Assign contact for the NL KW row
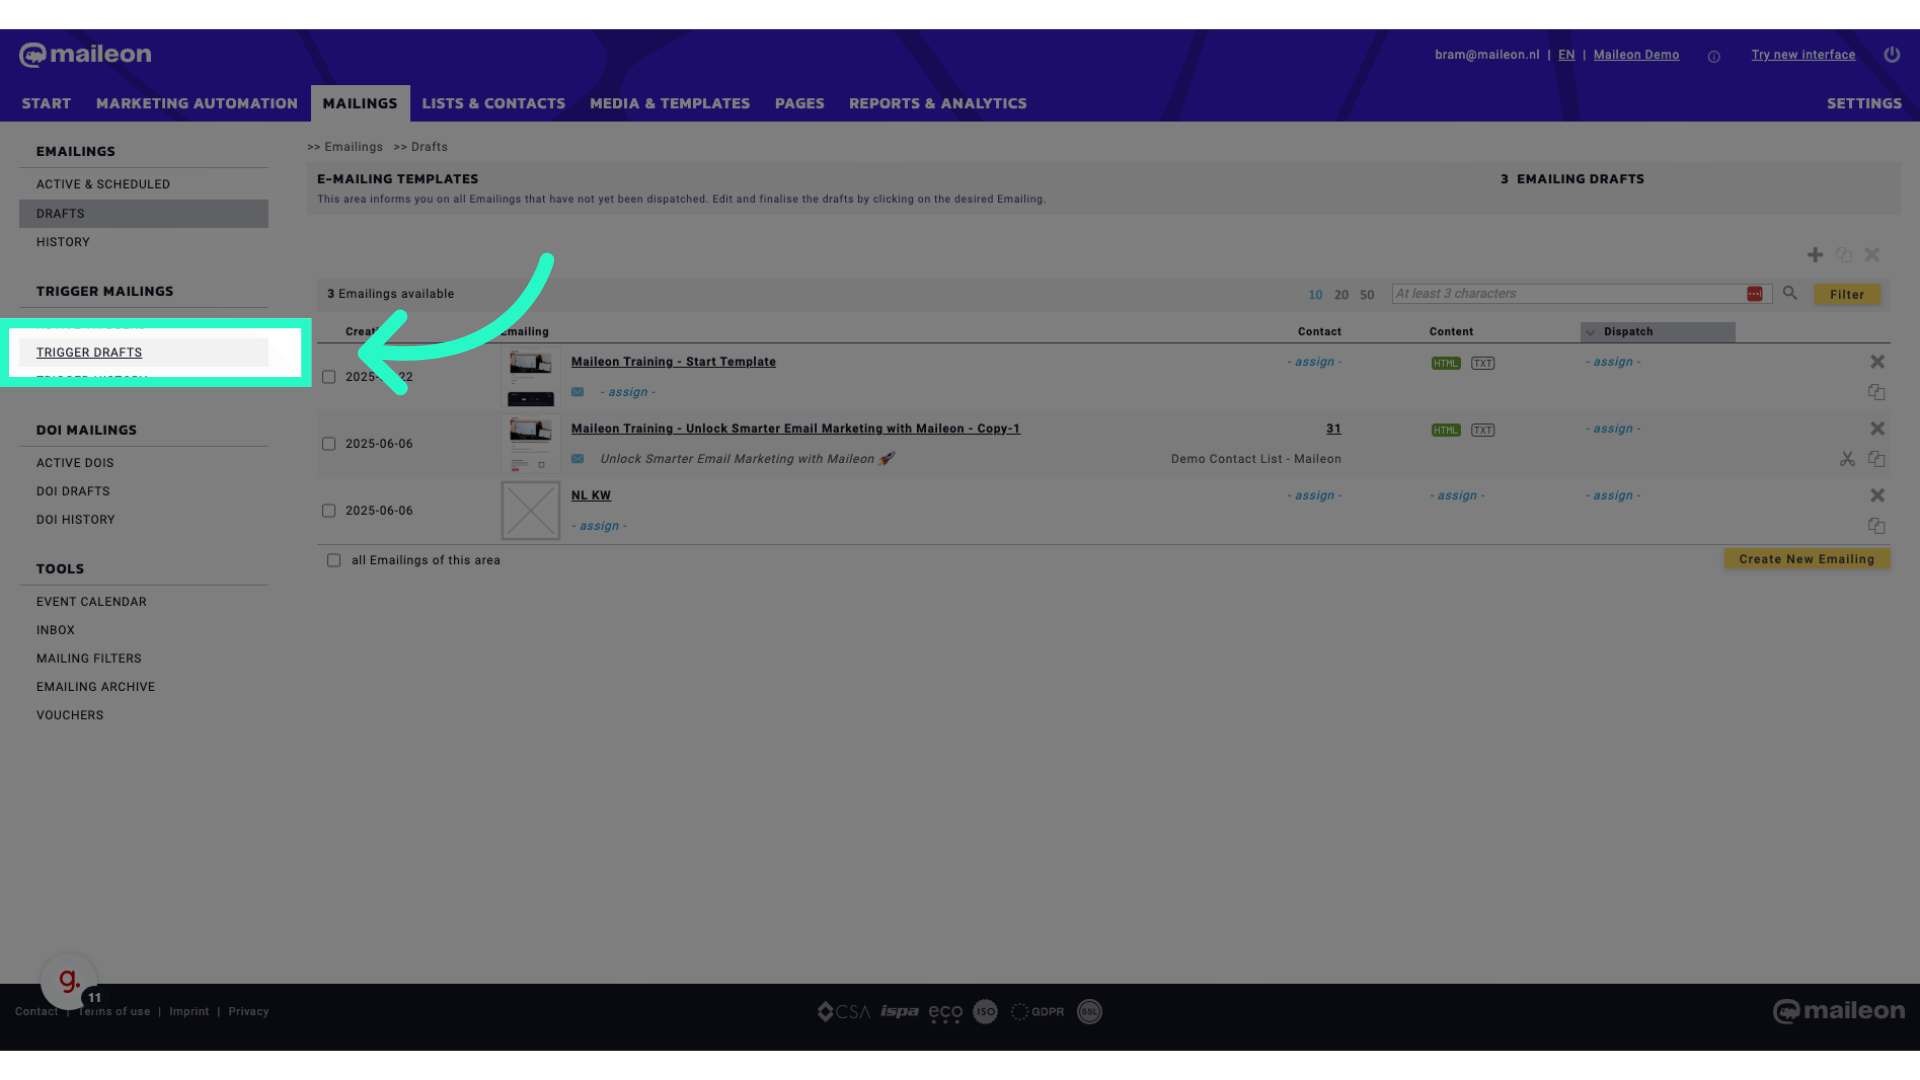This screenshot has width=1920, height=1080. (1314, 496)
